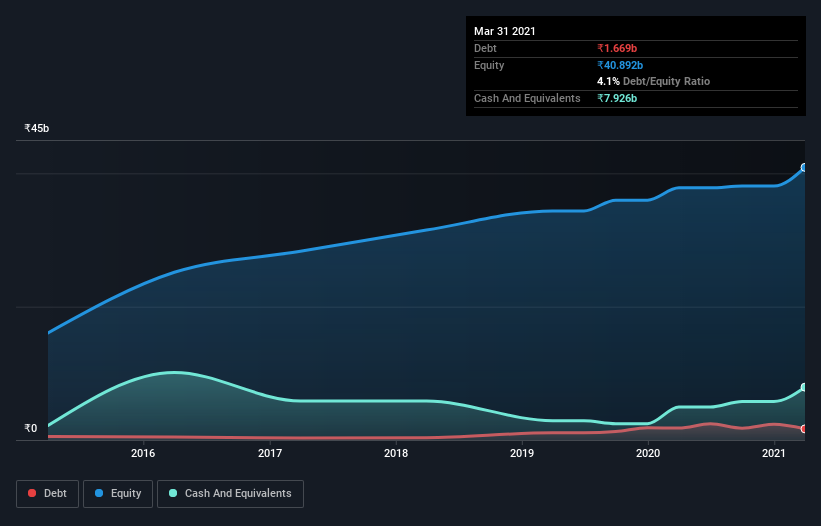Click the ₹0 y-axis label
The width and height of the screenshot is (821, 526).
click(31, 428)
